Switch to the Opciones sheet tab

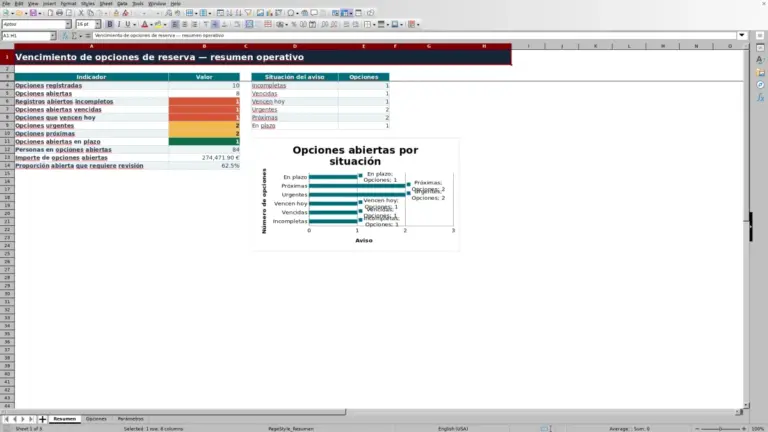click(96, 419)
